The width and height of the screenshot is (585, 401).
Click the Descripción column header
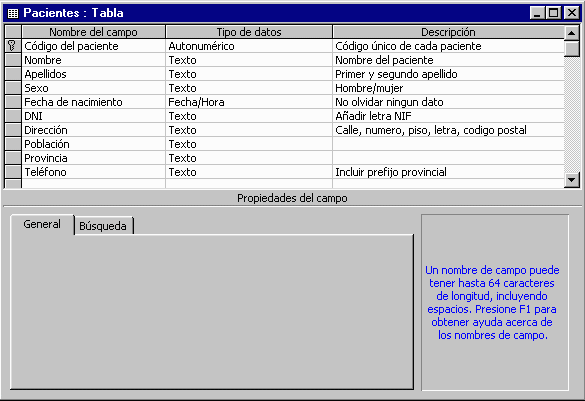tap(448, 32)
